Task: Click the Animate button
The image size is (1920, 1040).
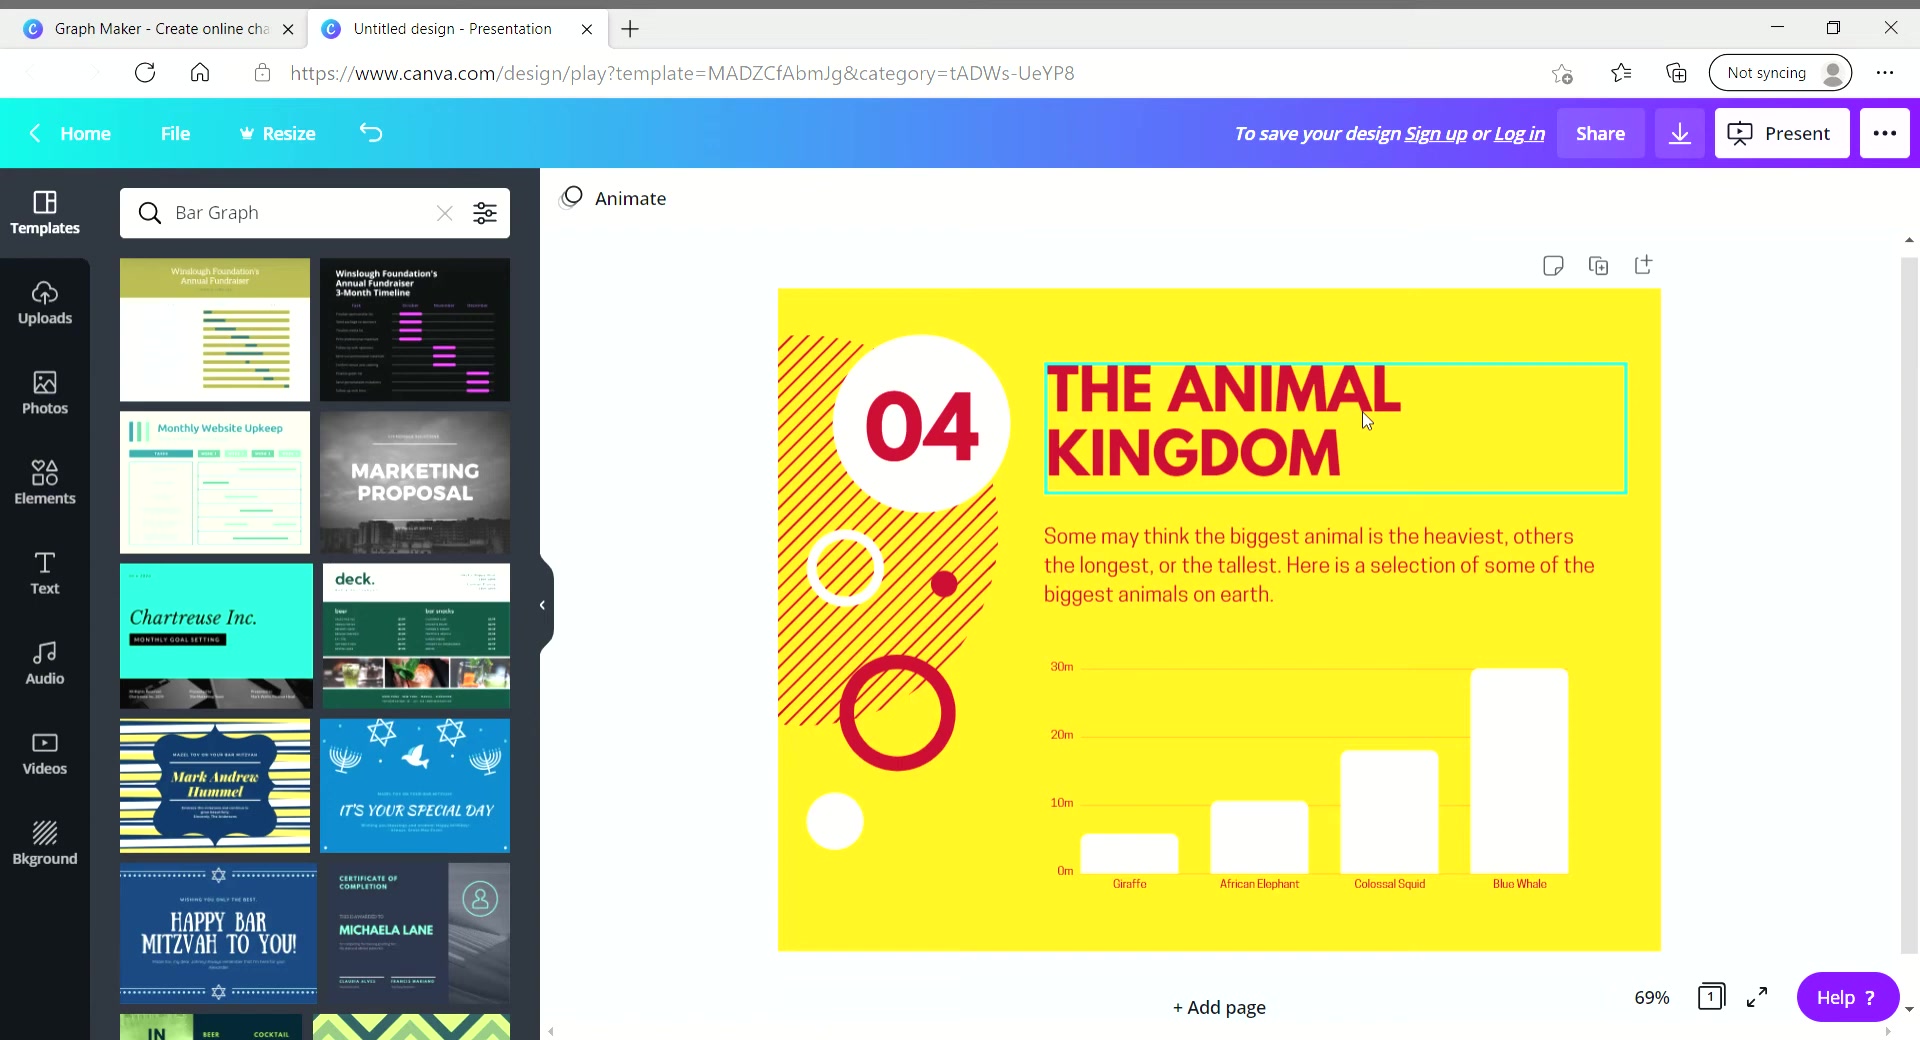Action: 613,198
